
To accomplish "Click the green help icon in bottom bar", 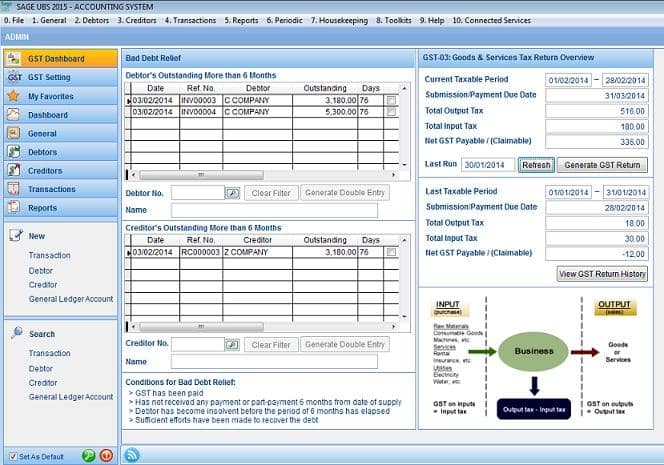I will tap(89, 456).
